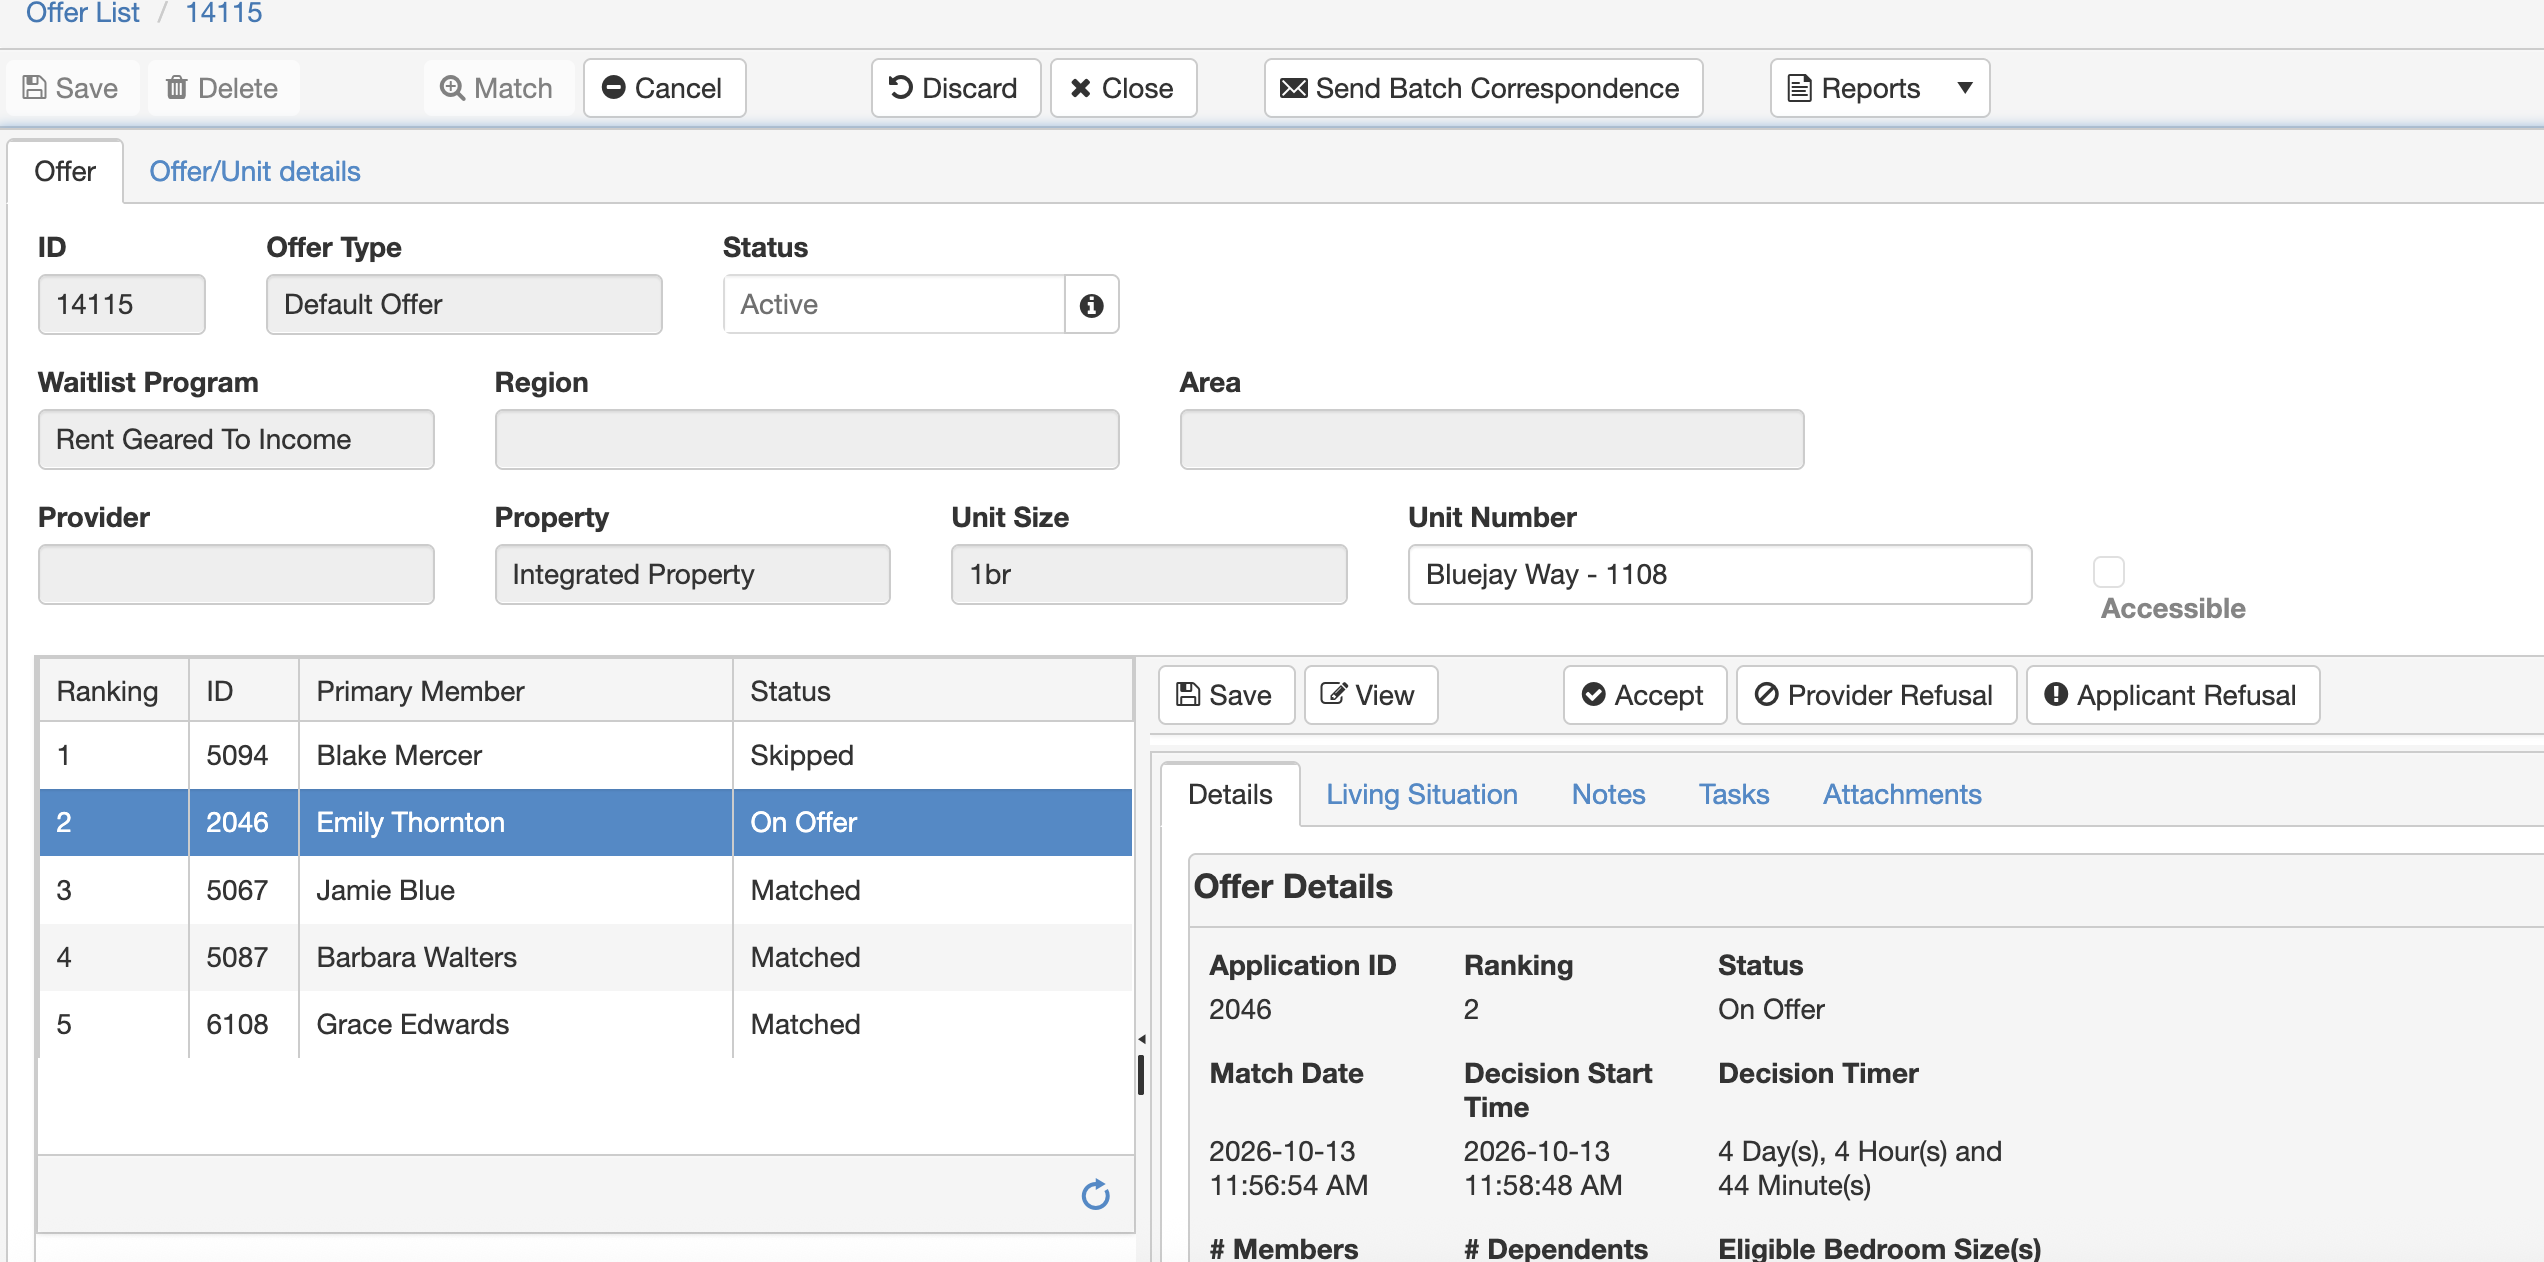Go to Offer List breadcrumb link
The width and height of the screenshot is (2544, 1262).
tap(82, 13)
